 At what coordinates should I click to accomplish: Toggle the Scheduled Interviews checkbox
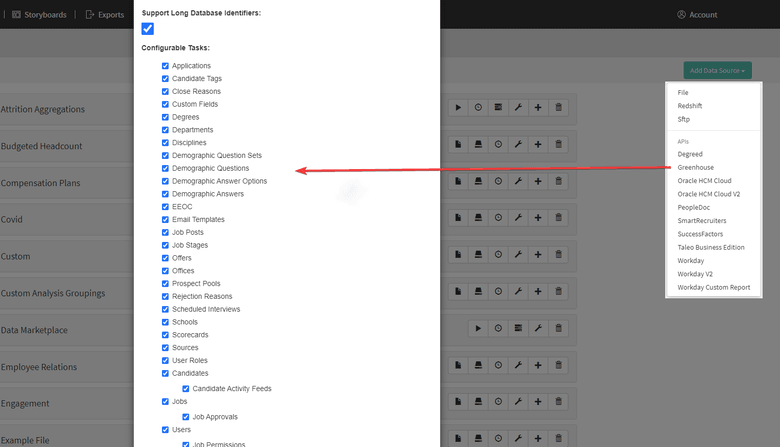[165, 309]
